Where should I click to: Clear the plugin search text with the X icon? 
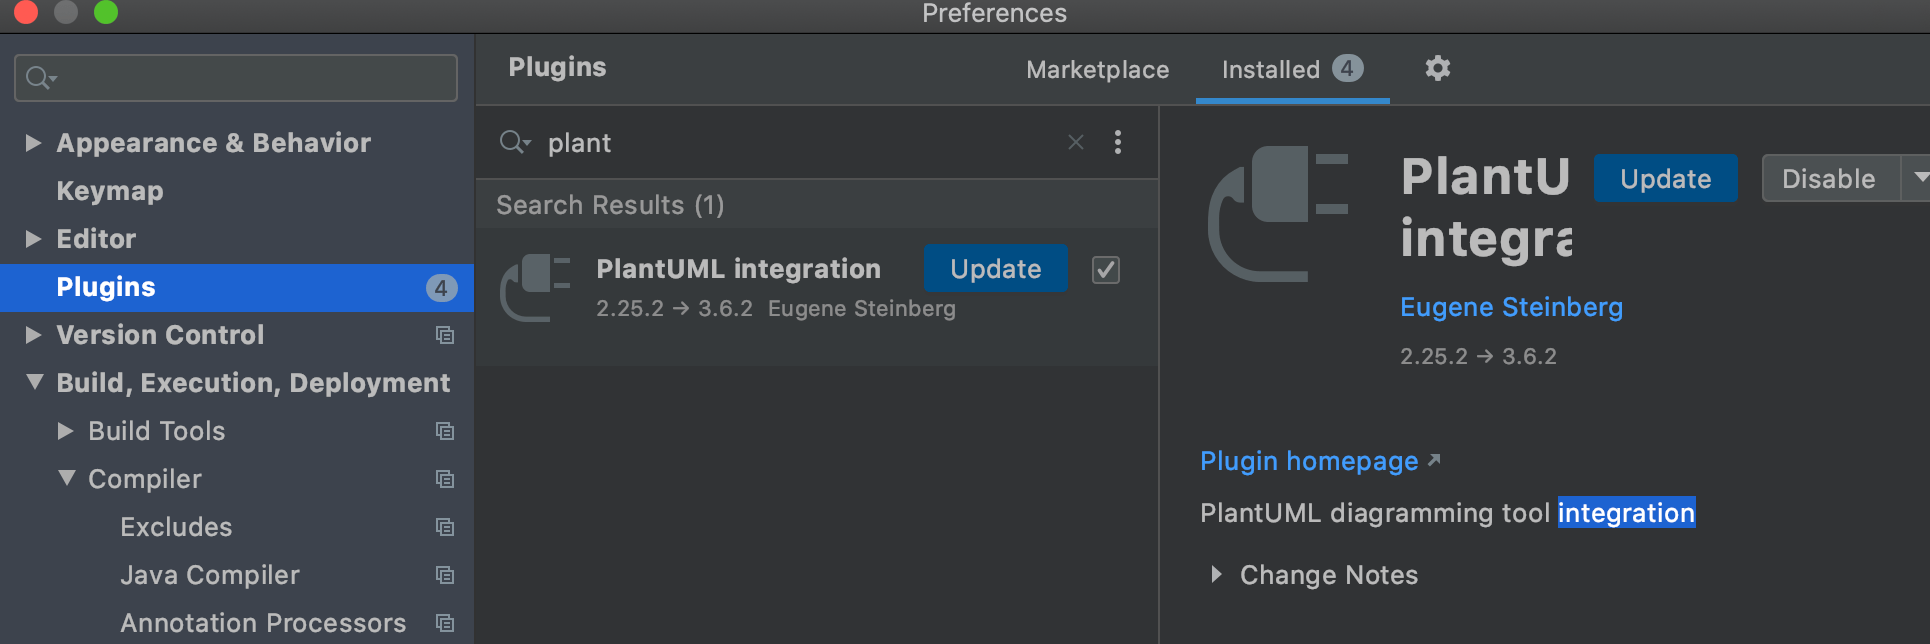[x=1076, y=142]
